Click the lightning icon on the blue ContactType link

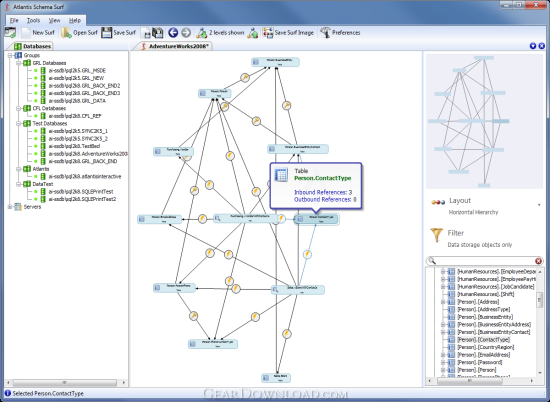coord(307,254)
